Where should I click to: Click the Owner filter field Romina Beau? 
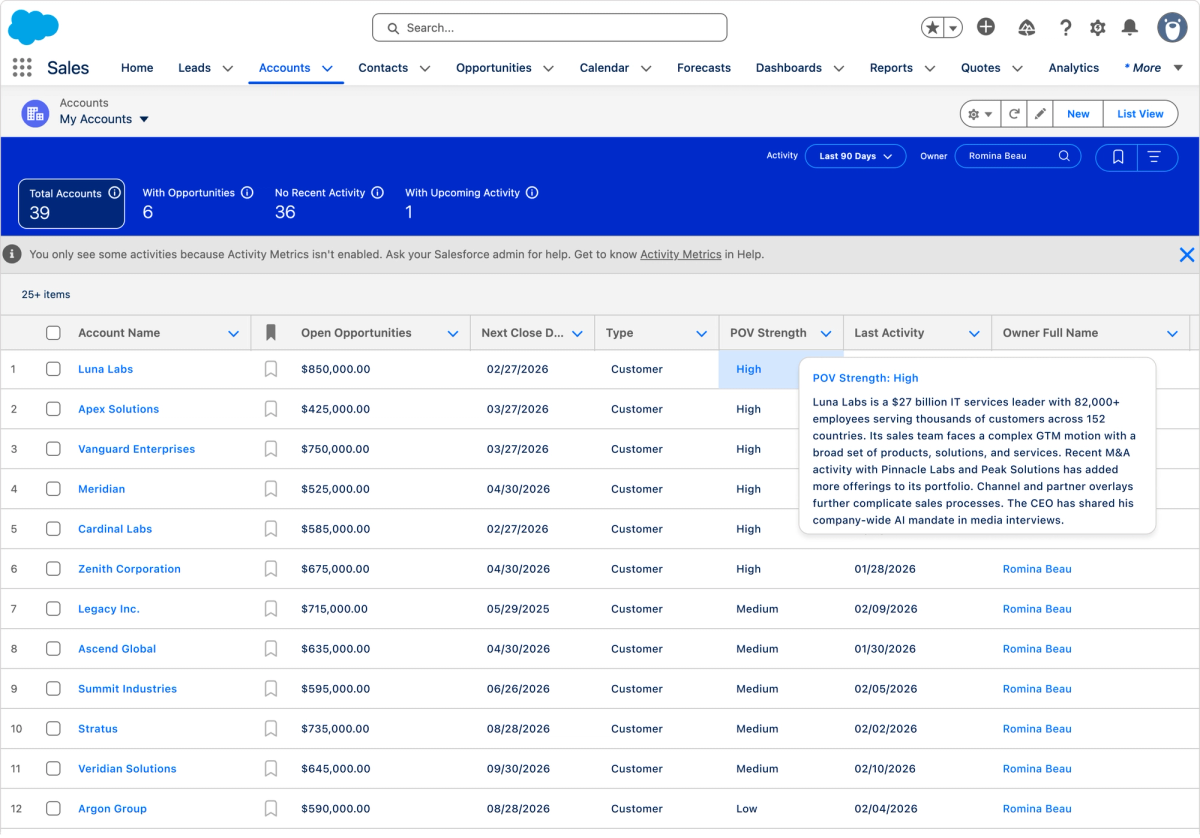click(x=1018, y=156)
